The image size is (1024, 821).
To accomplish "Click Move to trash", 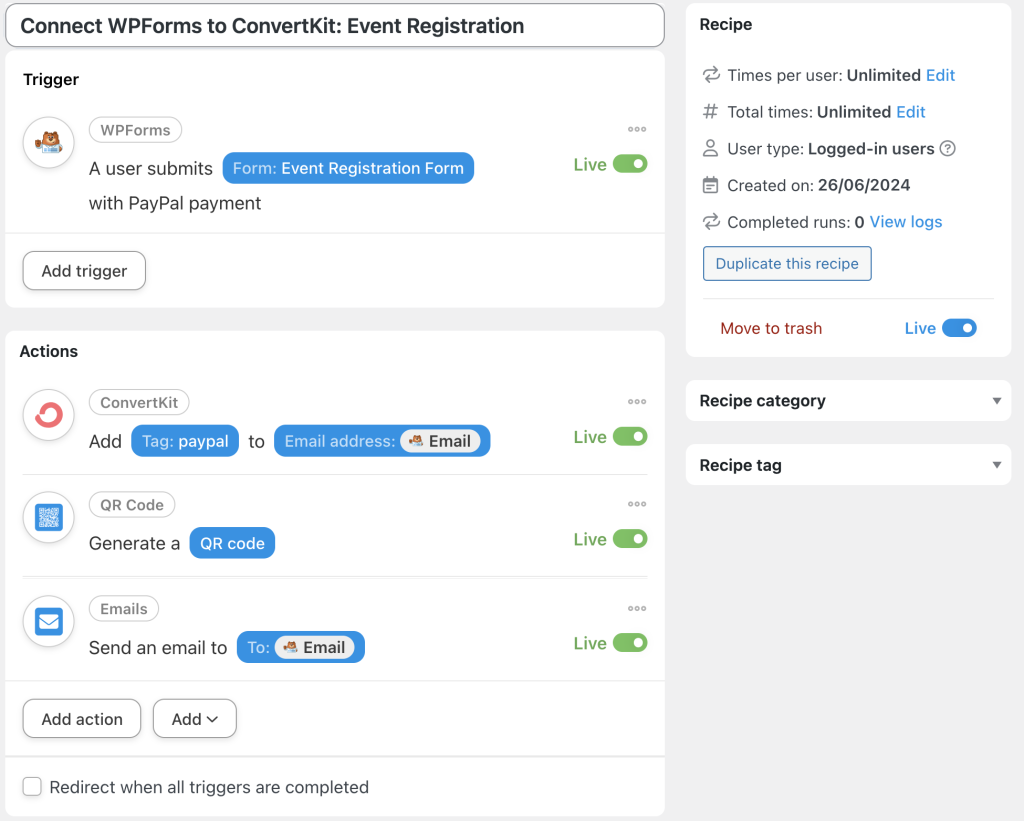I will 771,328.
